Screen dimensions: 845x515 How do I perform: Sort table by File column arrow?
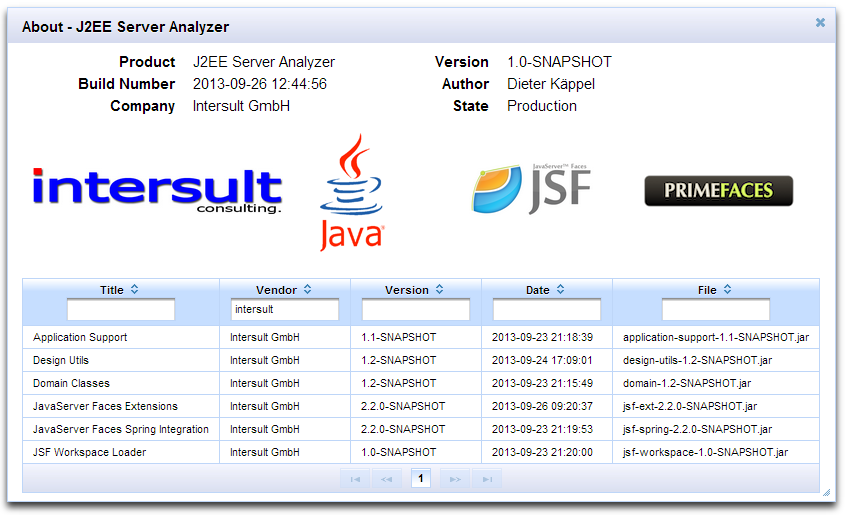coord(728,289)
